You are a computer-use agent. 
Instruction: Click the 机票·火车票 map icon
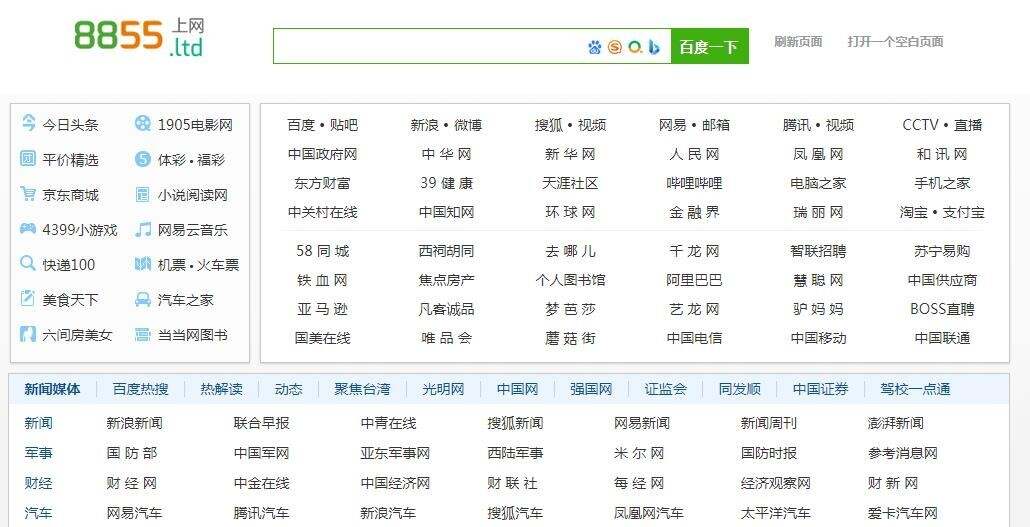pyautogui.click(x=143, y=264)
